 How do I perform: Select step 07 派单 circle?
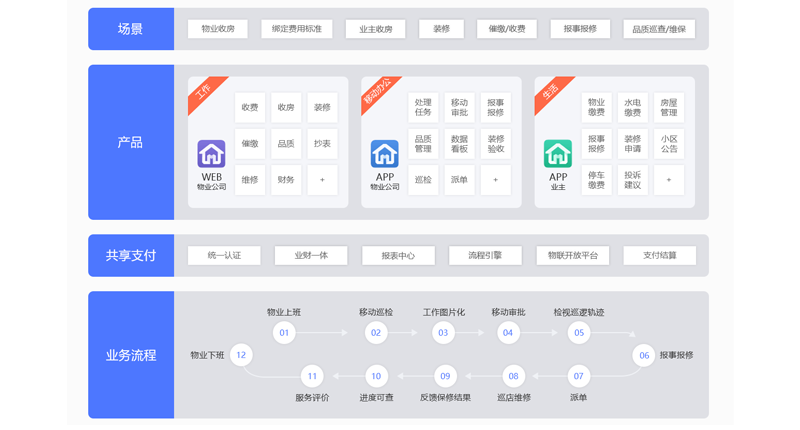[579, 376]
